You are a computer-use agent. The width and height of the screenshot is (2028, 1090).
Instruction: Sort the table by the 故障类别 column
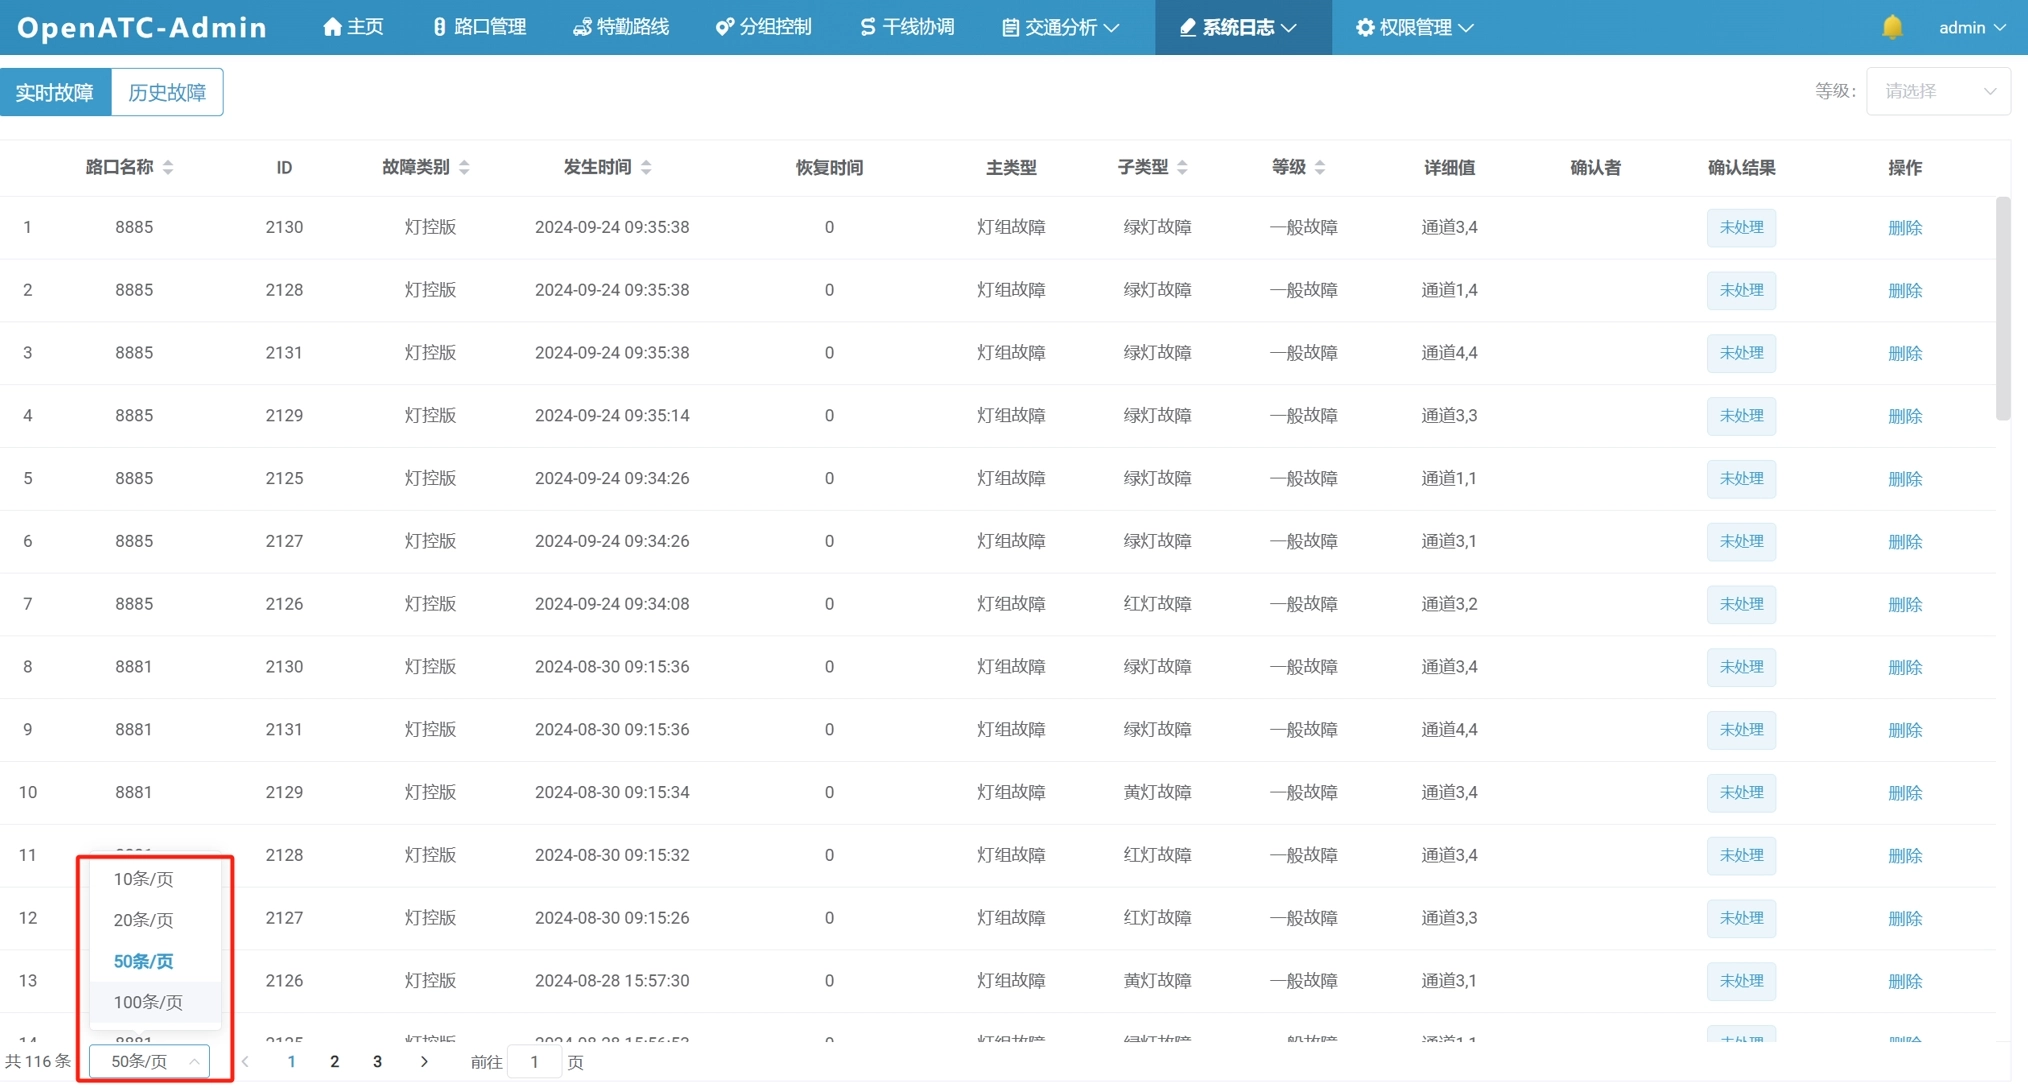tap(464, 167)
